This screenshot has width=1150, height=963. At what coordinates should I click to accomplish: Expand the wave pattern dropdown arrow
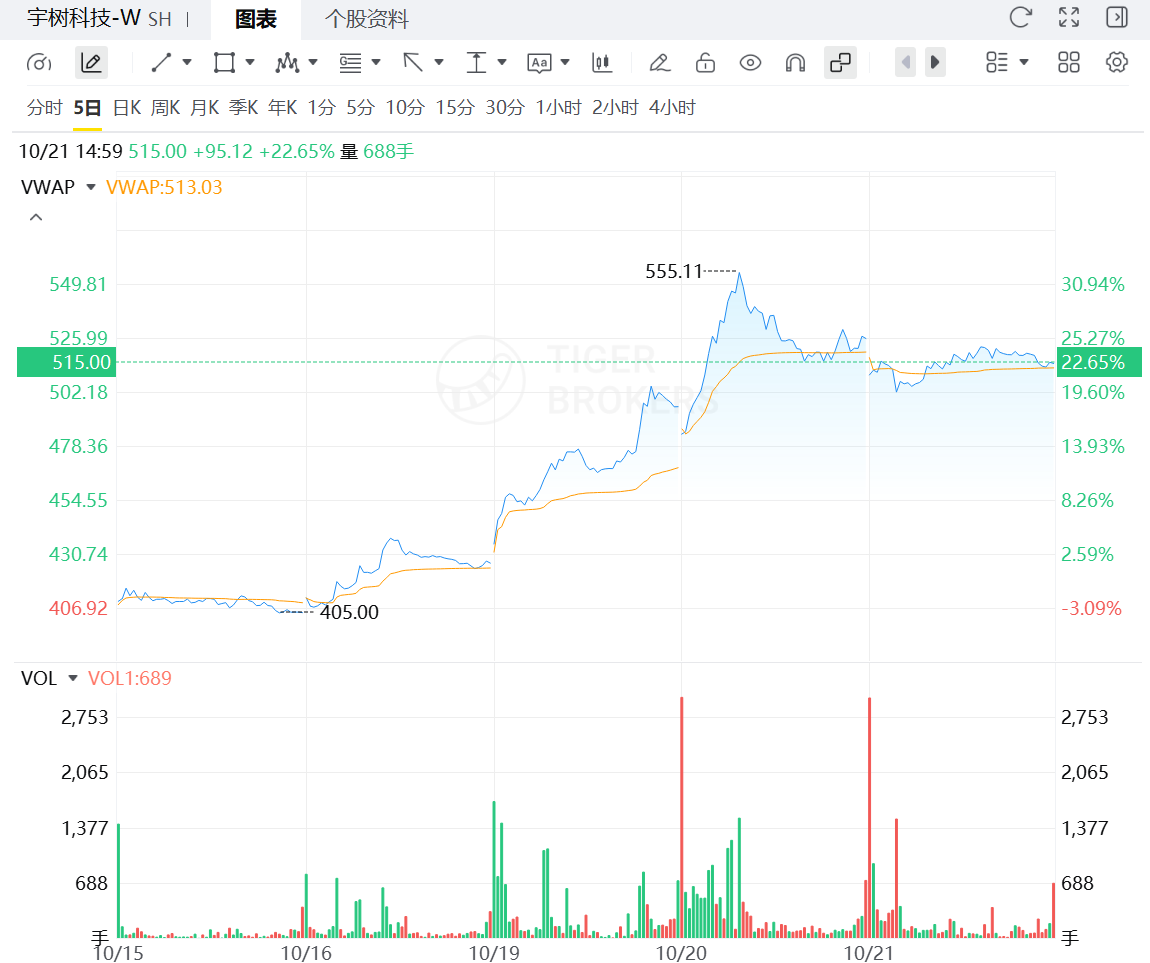tap(313, 62)
